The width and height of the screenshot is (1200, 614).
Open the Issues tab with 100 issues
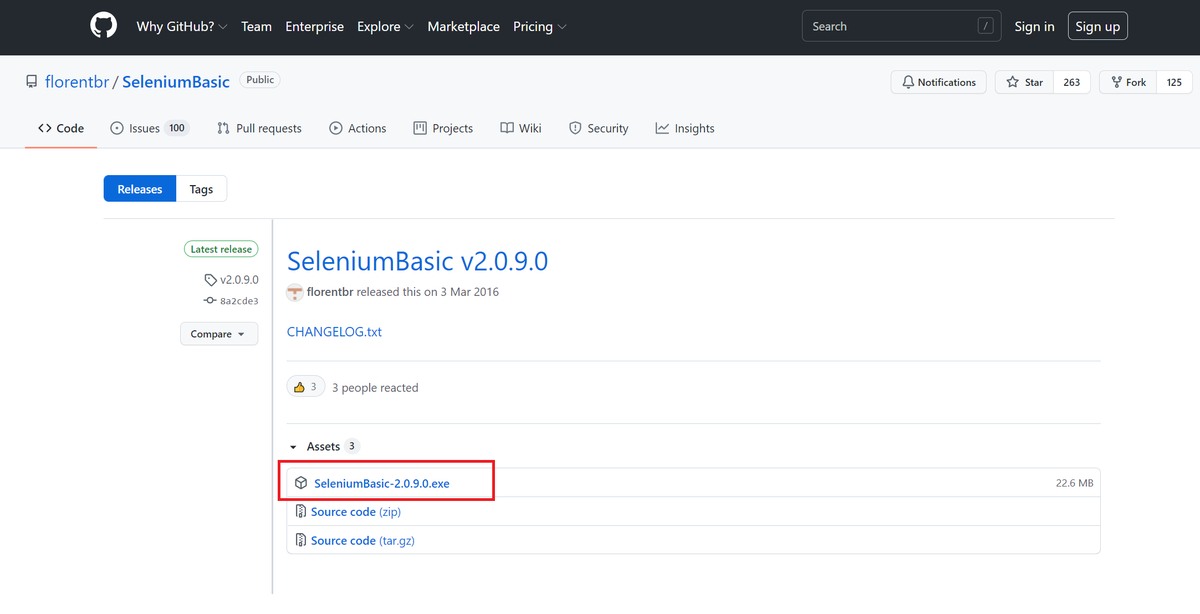coord(149,128)
